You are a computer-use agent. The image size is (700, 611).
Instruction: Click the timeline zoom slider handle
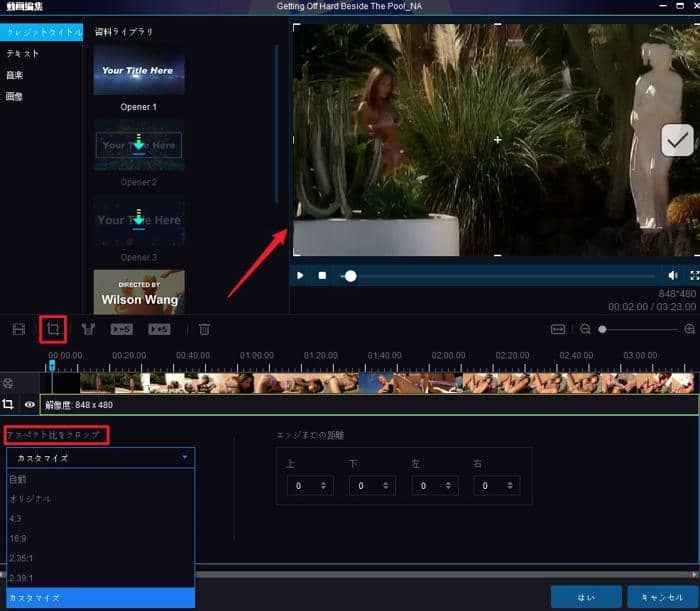click(601, 329)
